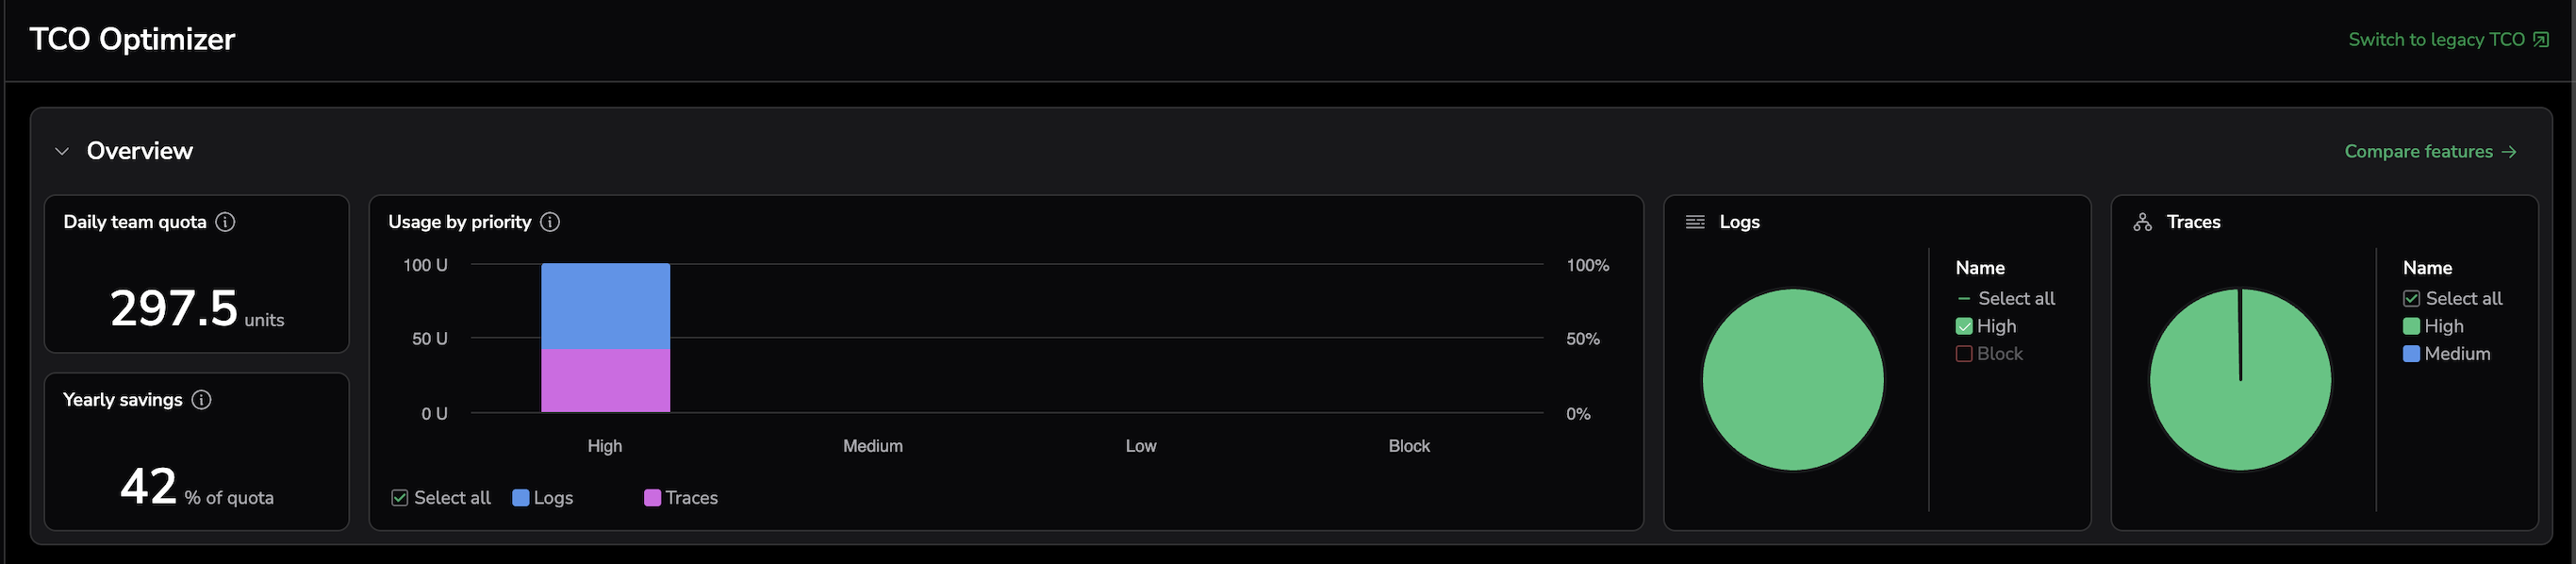2576x564 pixels.
Task: Toggle Select all checkbox under usage chart
Action: click(400, 498)
